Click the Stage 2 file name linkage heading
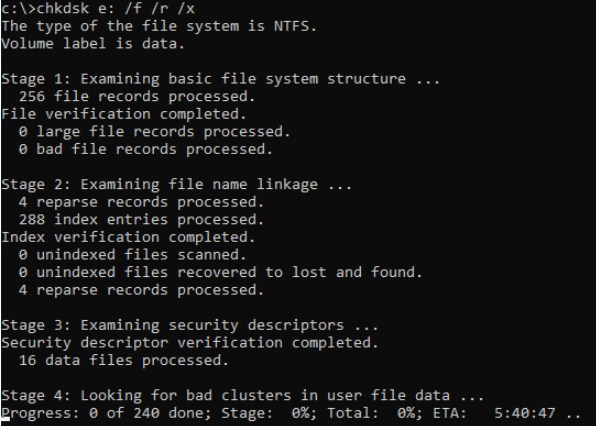The width and height of the screenshot is (598, 426). (176, 185)
